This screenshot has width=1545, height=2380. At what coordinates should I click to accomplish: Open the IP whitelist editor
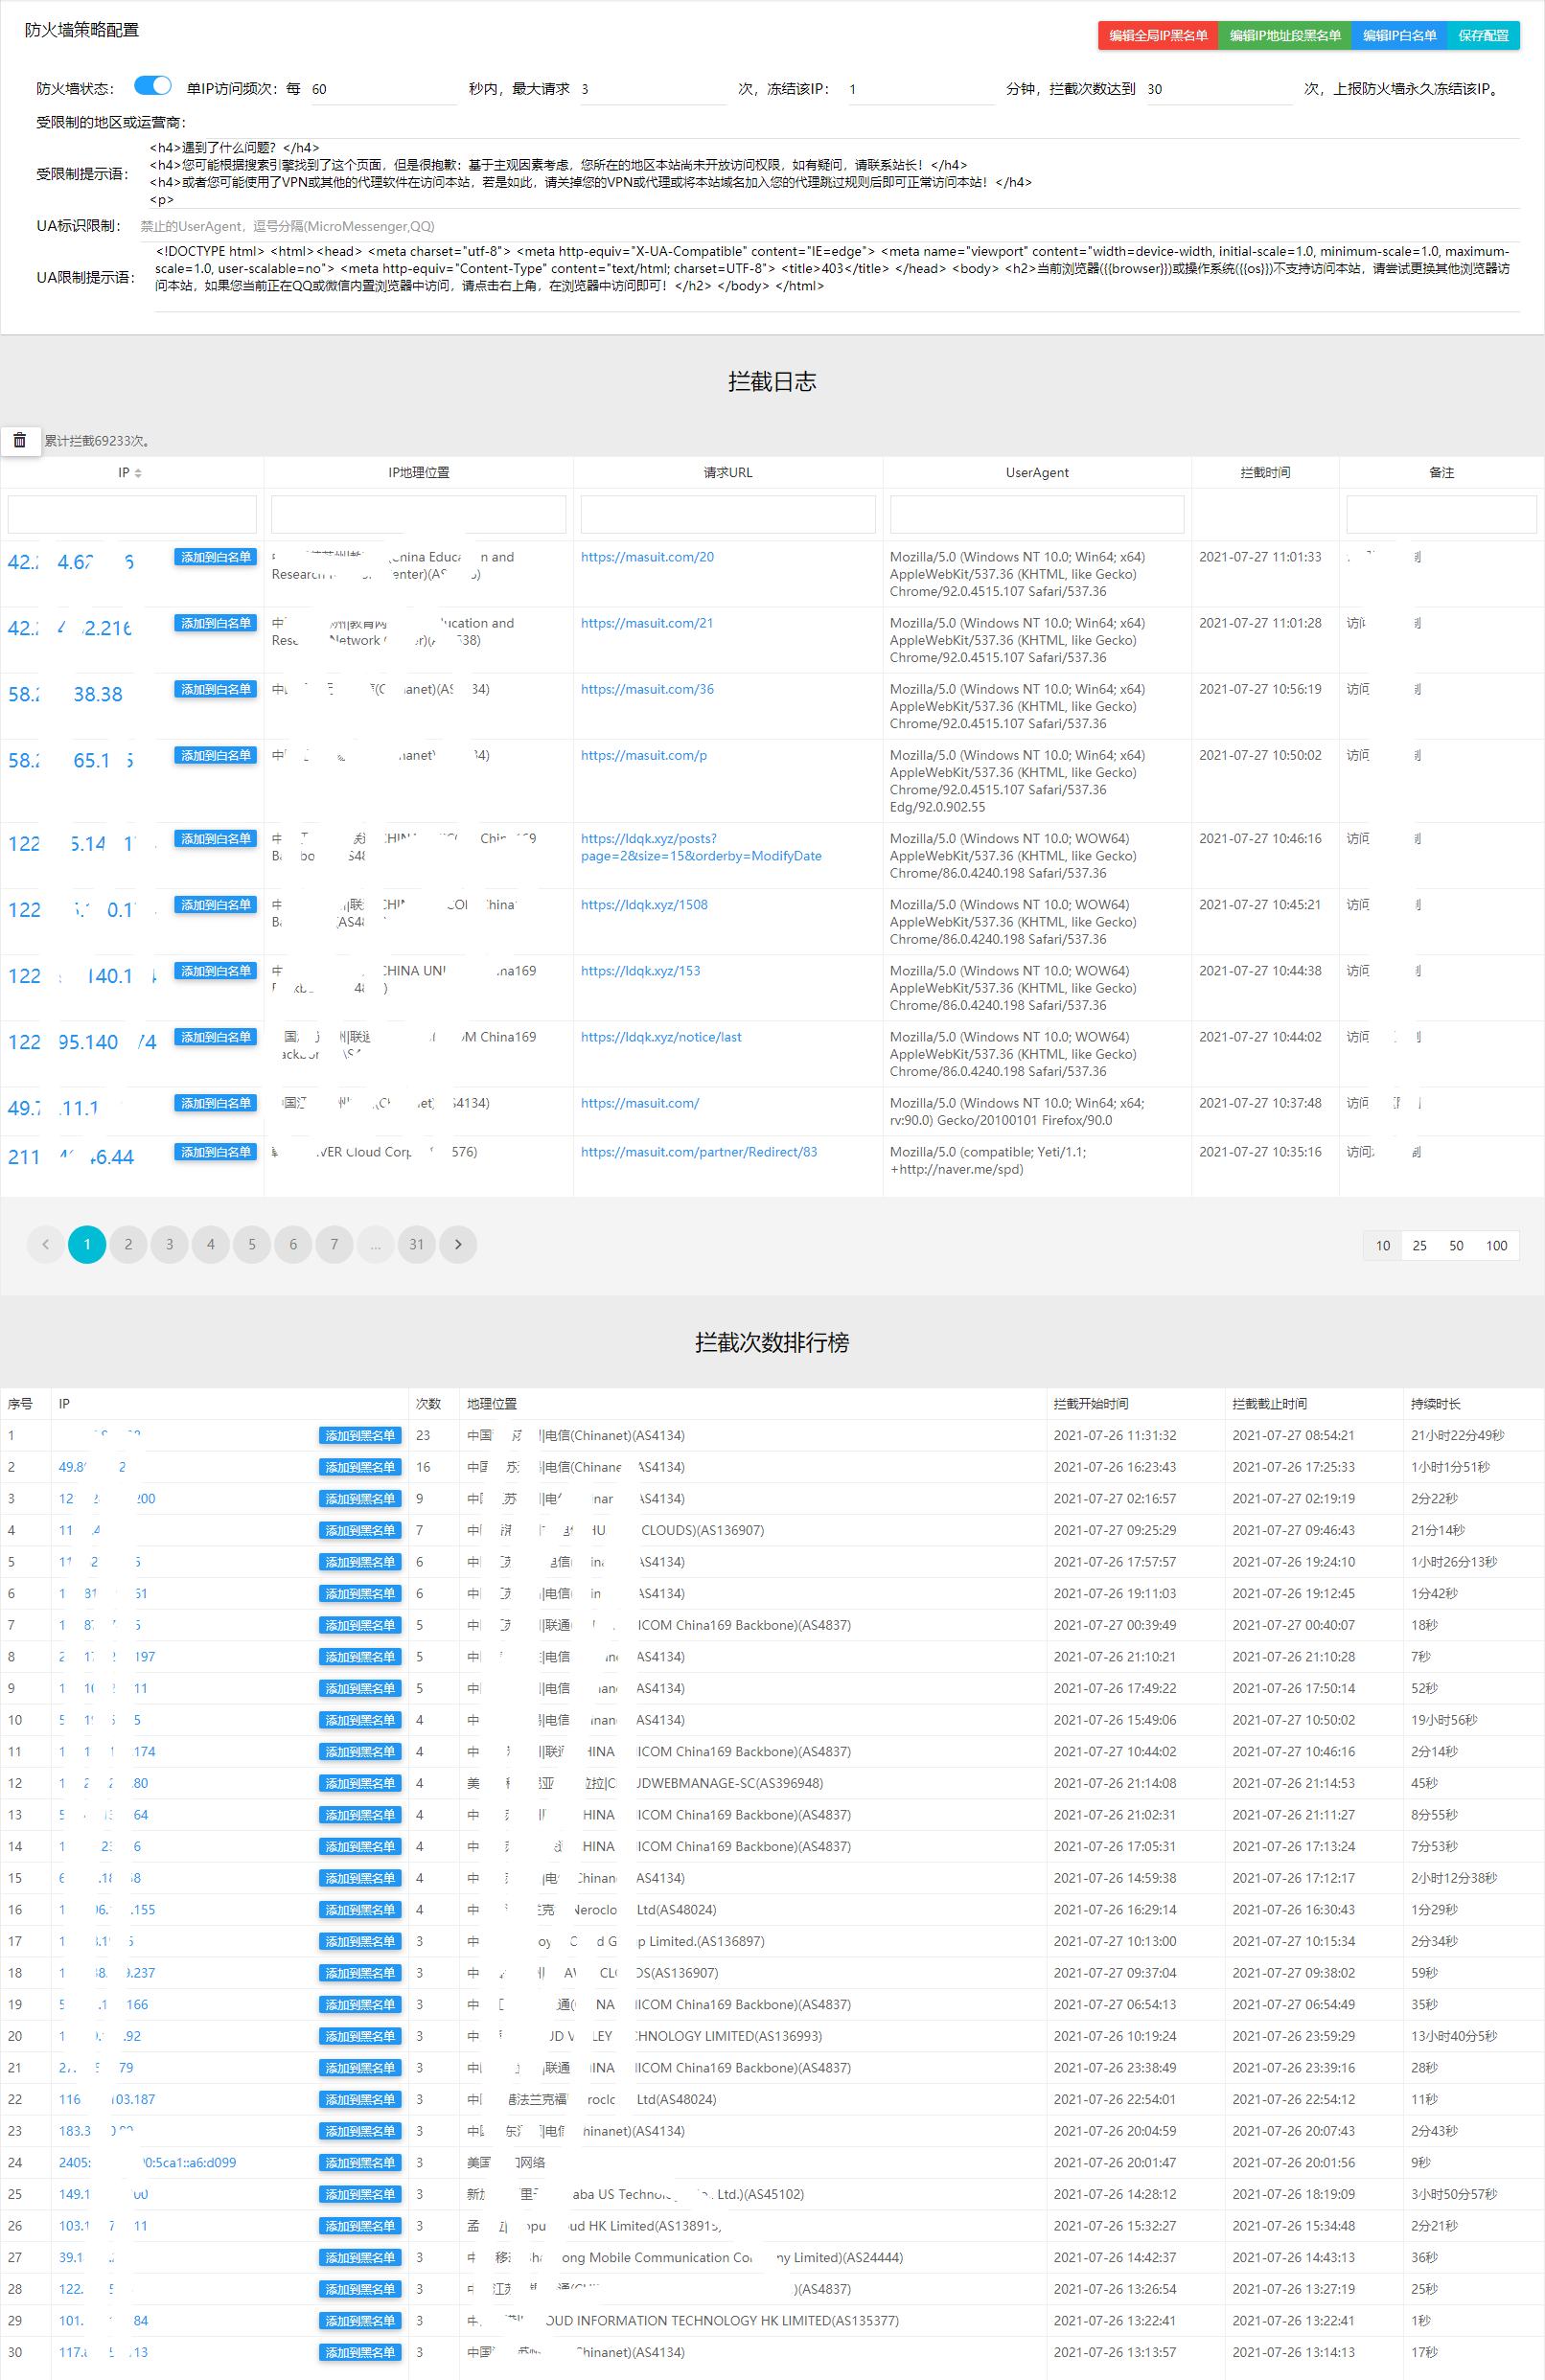pos(1399,35)
